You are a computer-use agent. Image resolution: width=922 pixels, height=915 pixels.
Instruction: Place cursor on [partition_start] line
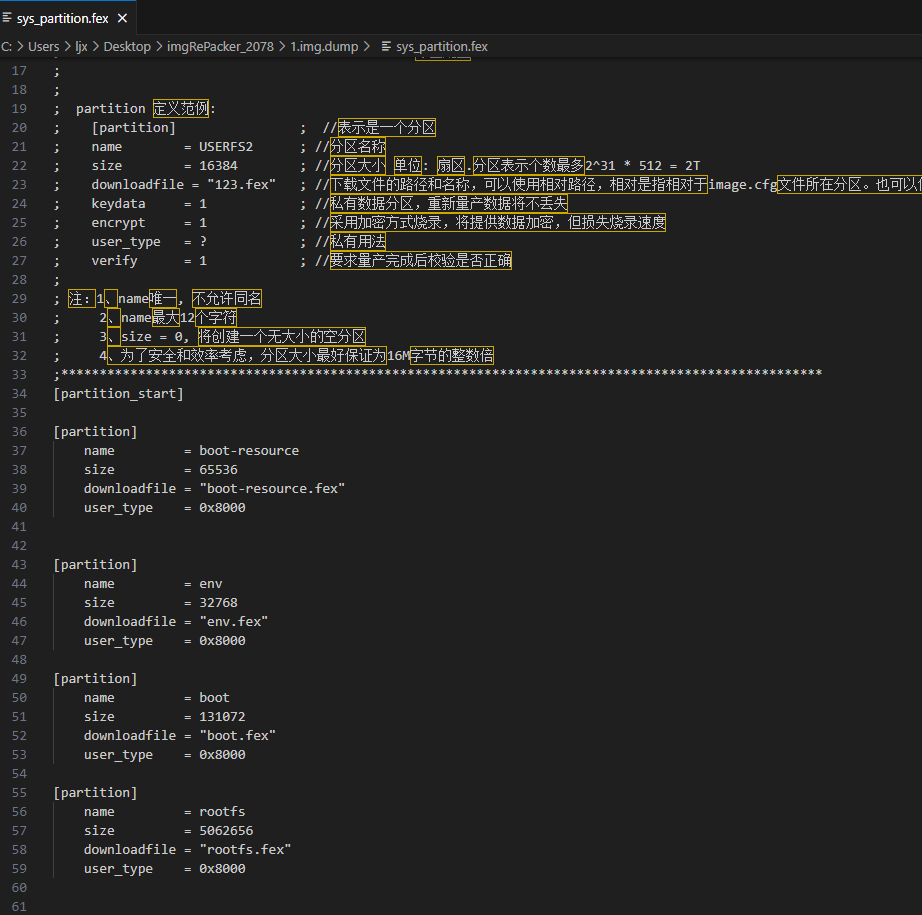[x=118, y=393]
